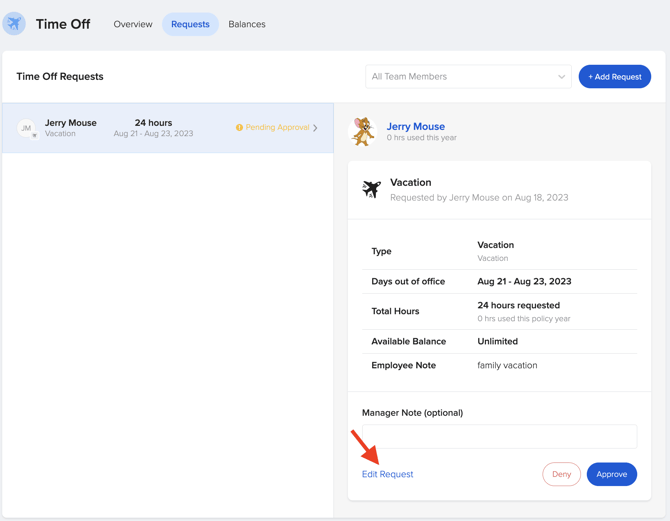Click the Time Off airplane logo icon
The image size is (670, 521).
[x=15, y=24]
